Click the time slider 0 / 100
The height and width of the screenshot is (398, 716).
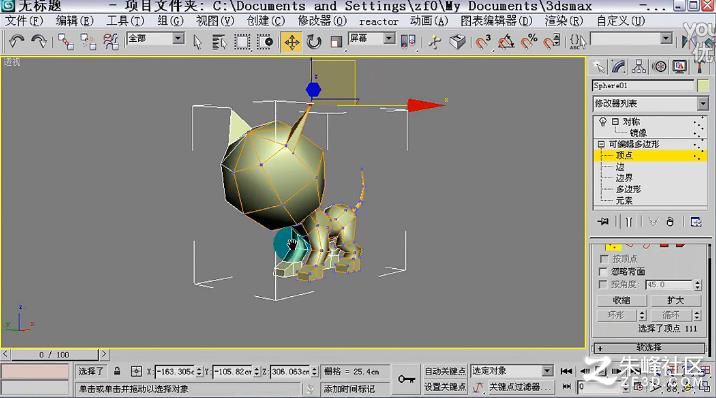54,355
